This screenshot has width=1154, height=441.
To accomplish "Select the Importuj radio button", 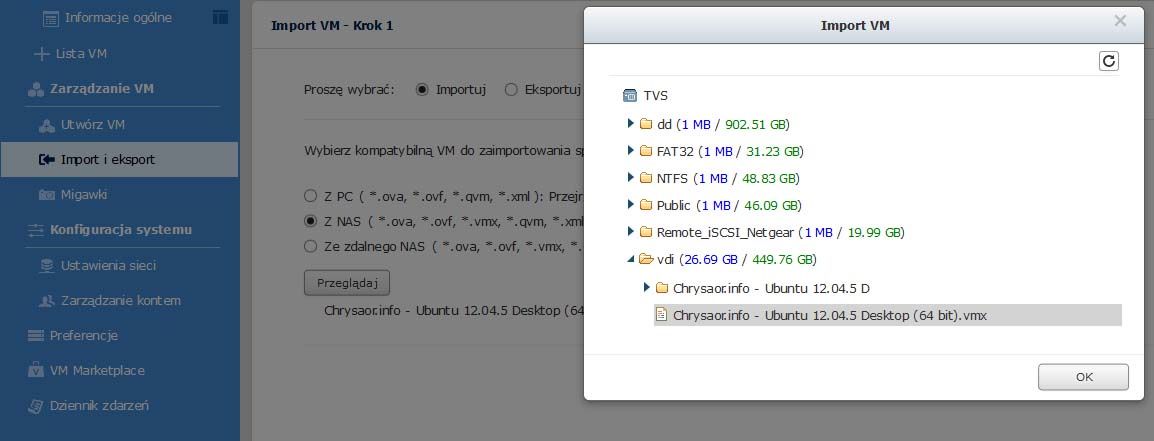I will [422, 90].
